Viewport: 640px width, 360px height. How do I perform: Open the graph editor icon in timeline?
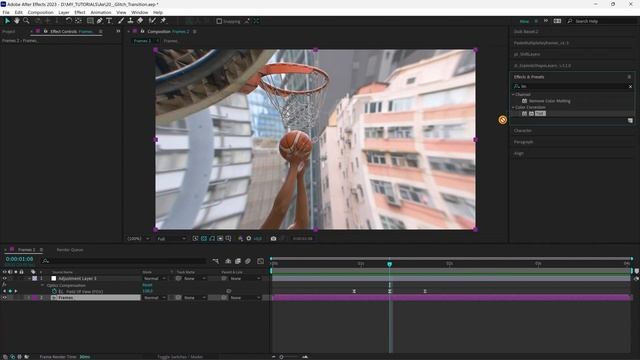260,261
